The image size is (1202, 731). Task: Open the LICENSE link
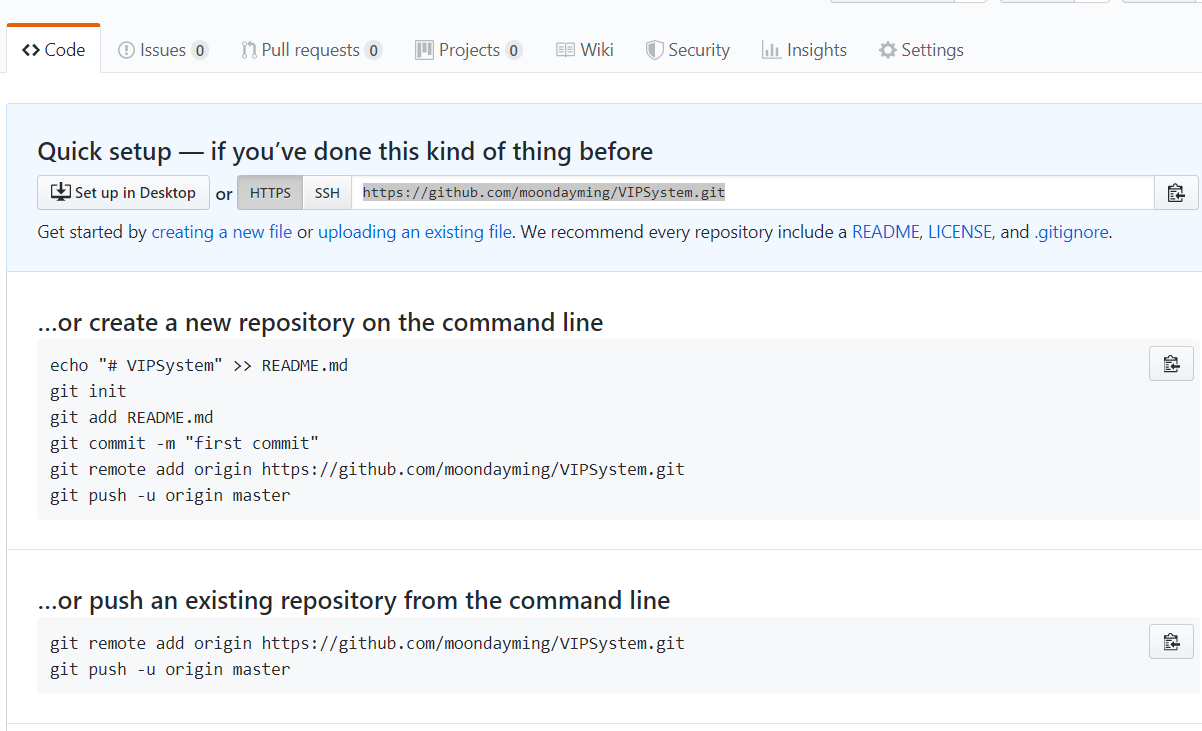960,232
